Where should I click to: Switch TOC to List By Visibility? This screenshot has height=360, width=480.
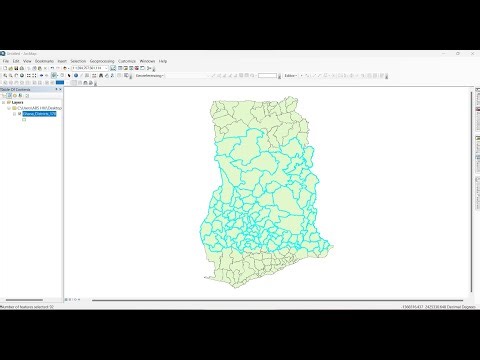point(15,95)
